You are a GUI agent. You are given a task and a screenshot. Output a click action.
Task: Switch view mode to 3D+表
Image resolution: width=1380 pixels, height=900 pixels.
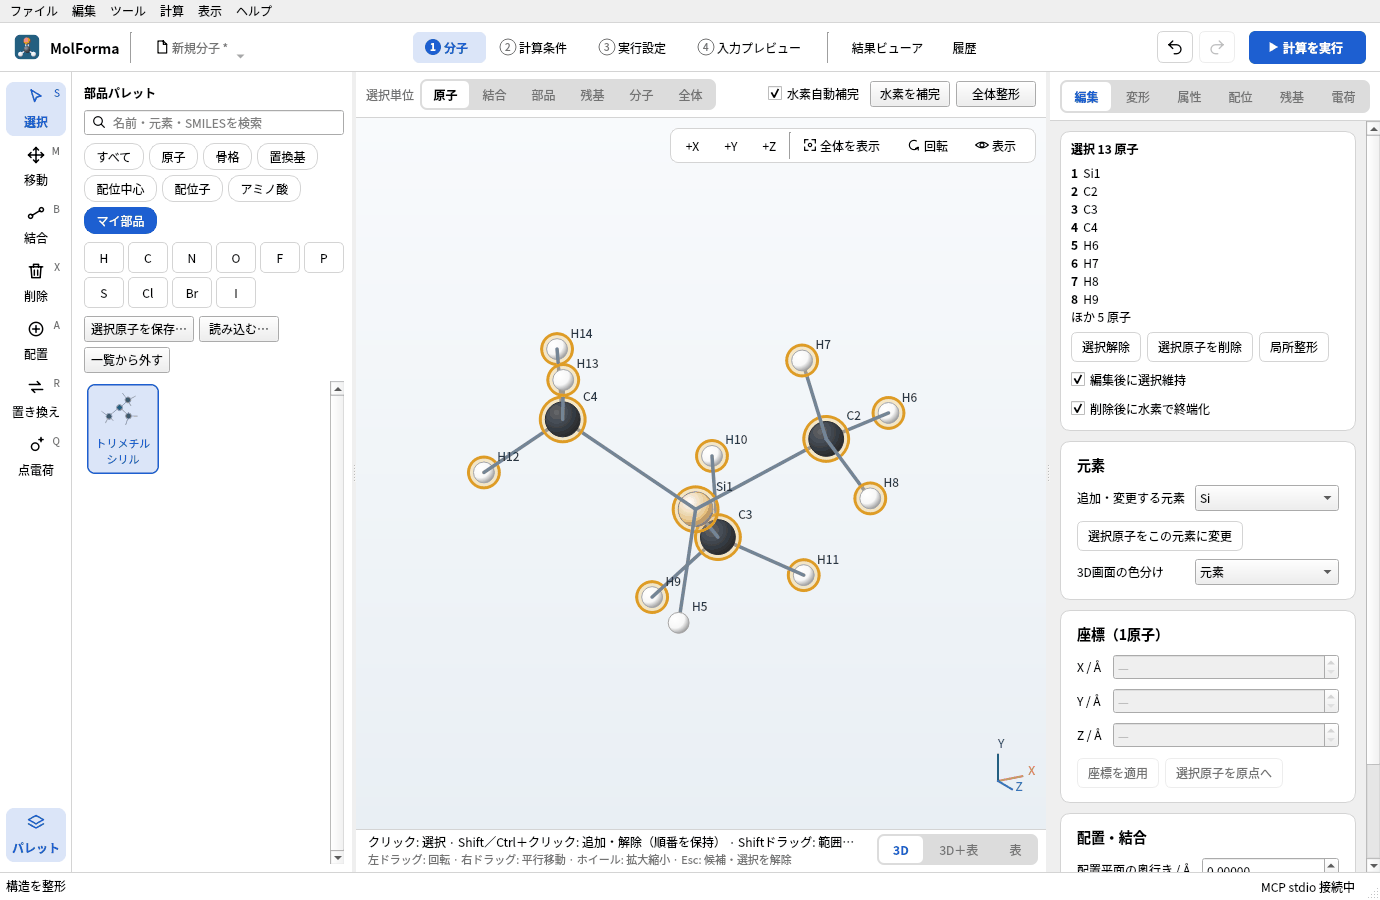point(958,850)
